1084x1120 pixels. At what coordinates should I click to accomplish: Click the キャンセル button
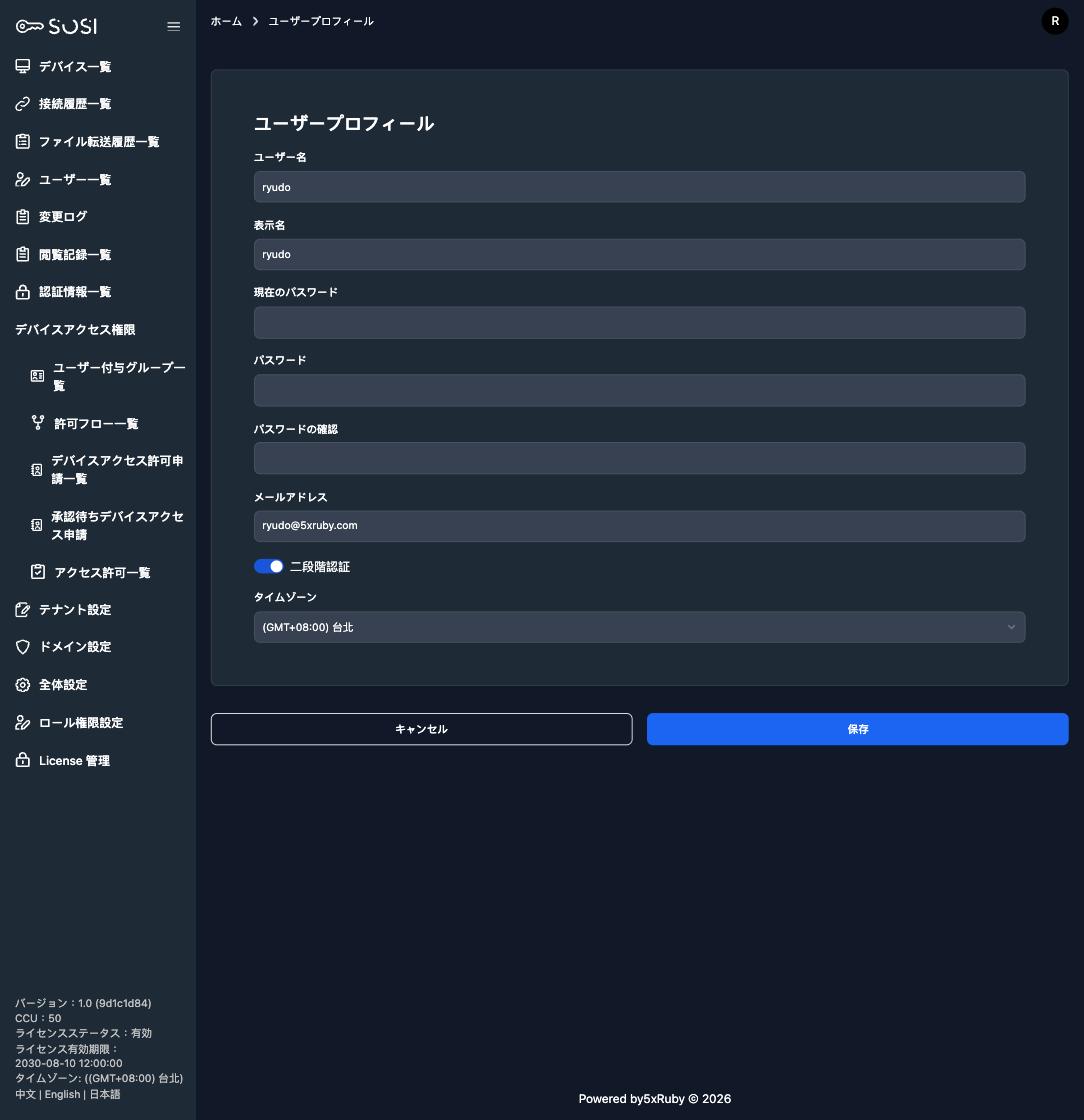tap(421, 729)
